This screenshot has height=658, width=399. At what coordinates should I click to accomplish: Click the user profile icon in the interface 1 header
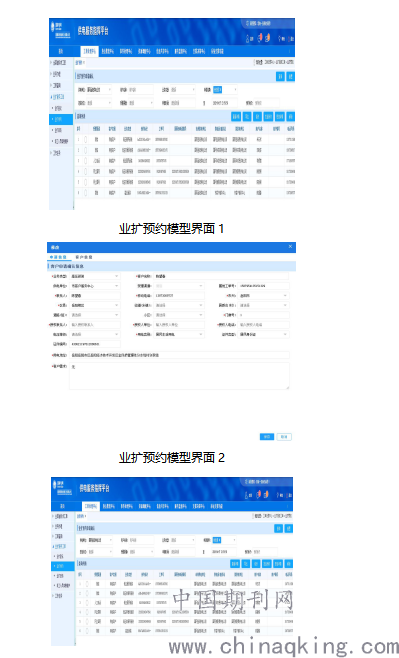tap(248, 39)
